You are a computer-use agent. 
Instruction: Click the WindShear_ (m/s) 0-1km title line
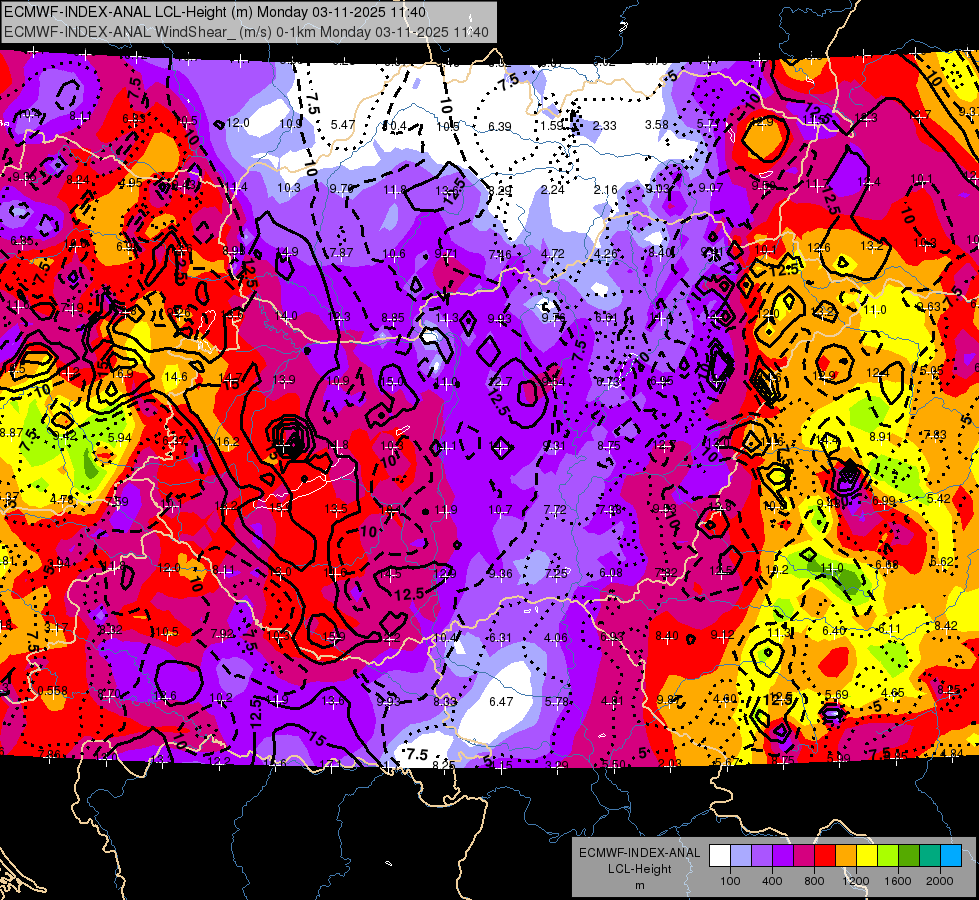246,32
